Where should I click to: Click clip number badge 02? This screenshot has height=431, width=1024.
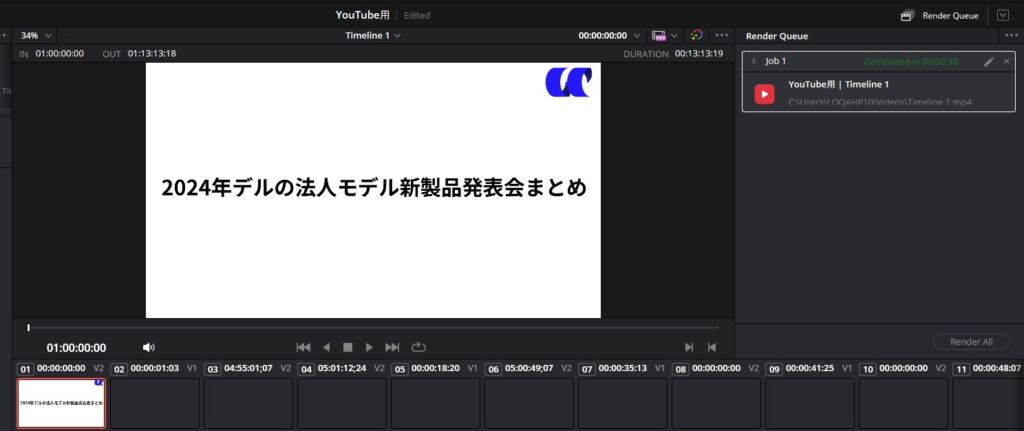[x=119, y=369]
